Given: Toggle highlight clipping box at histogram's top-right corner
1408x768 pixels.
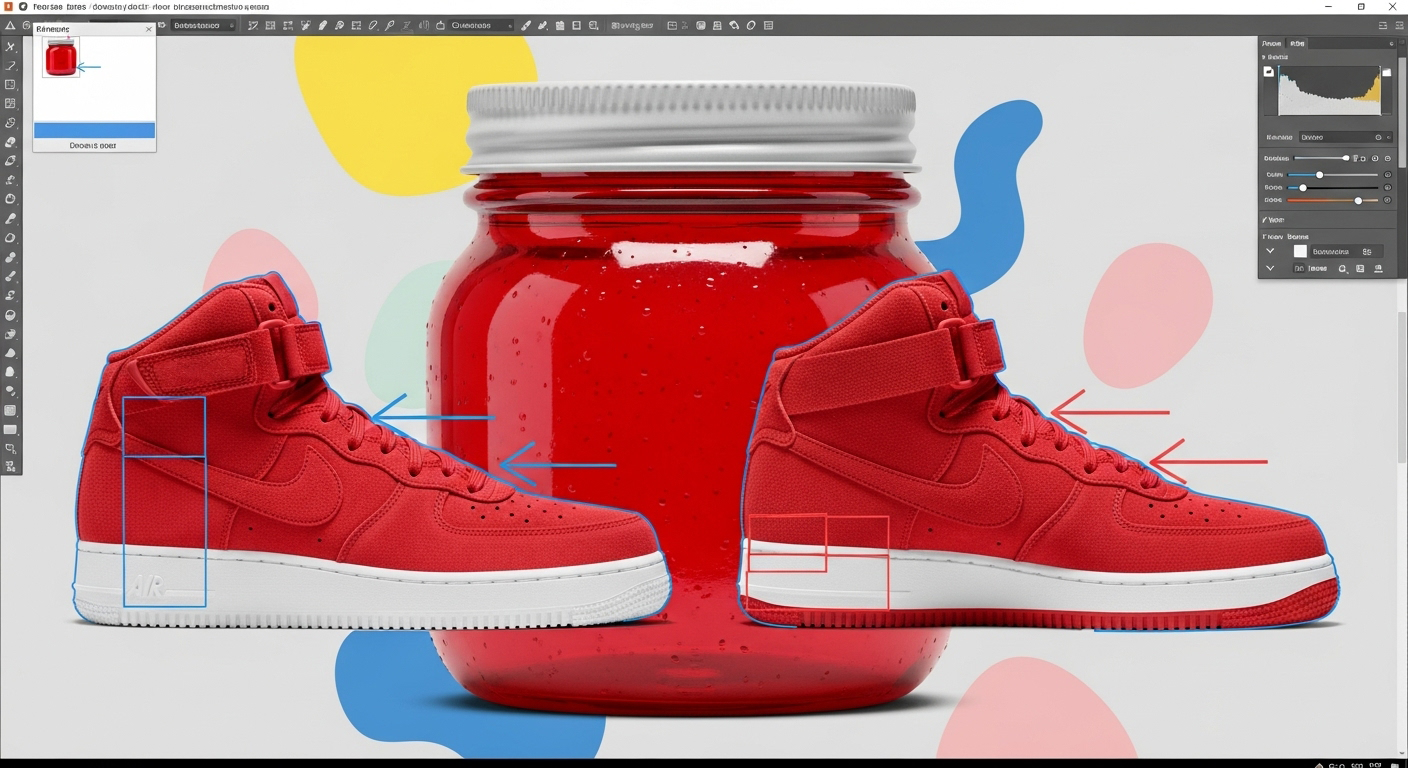Looking at the screenshot, I should click(1386, 72).
